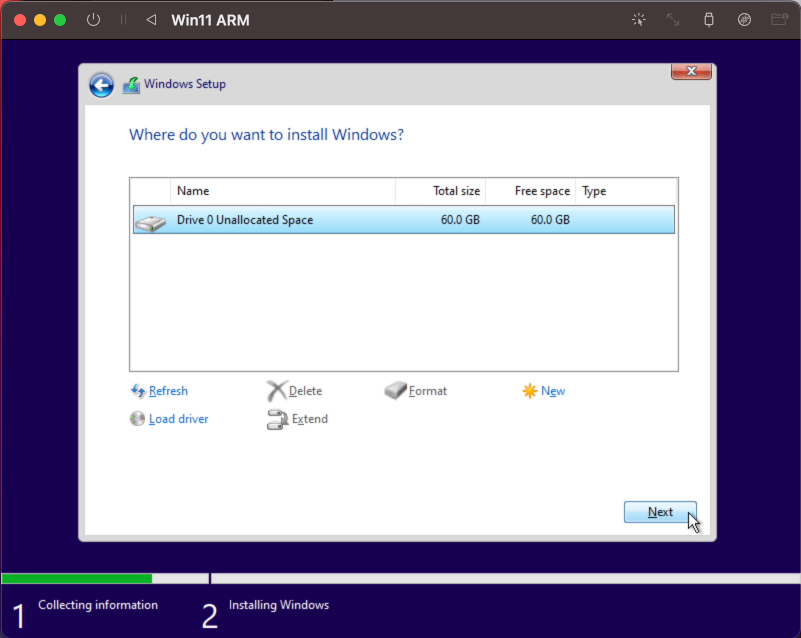Click the Collecting information step label

pyautogui.click(x=98, y=605)
